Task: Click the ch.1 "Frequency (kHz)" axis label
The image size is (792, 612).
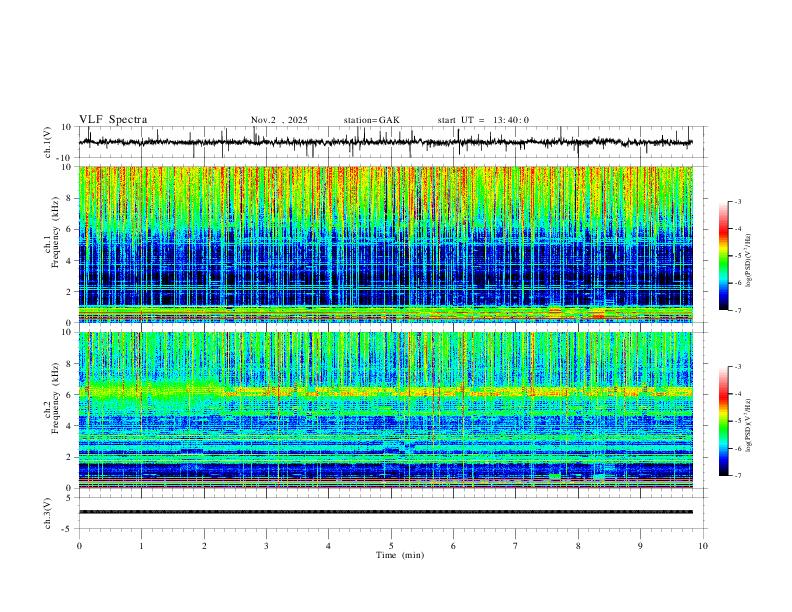Action: pos(55,232)
